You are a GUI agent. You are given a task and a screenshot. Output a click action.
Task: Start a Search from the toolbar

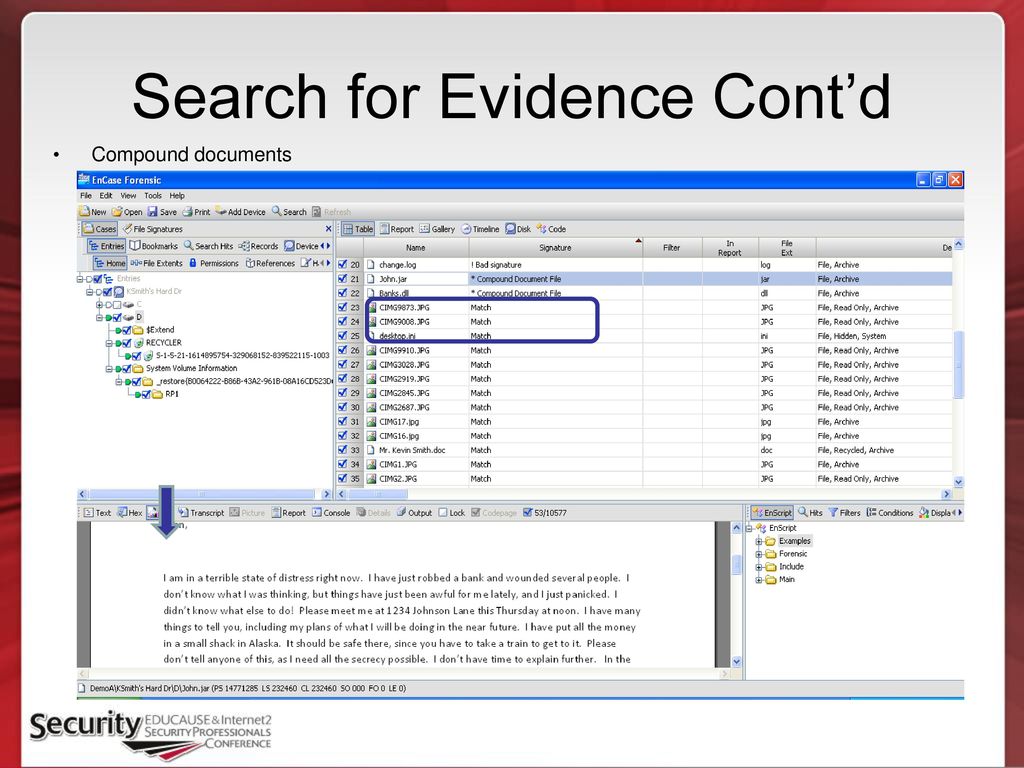tap(289, 212)
